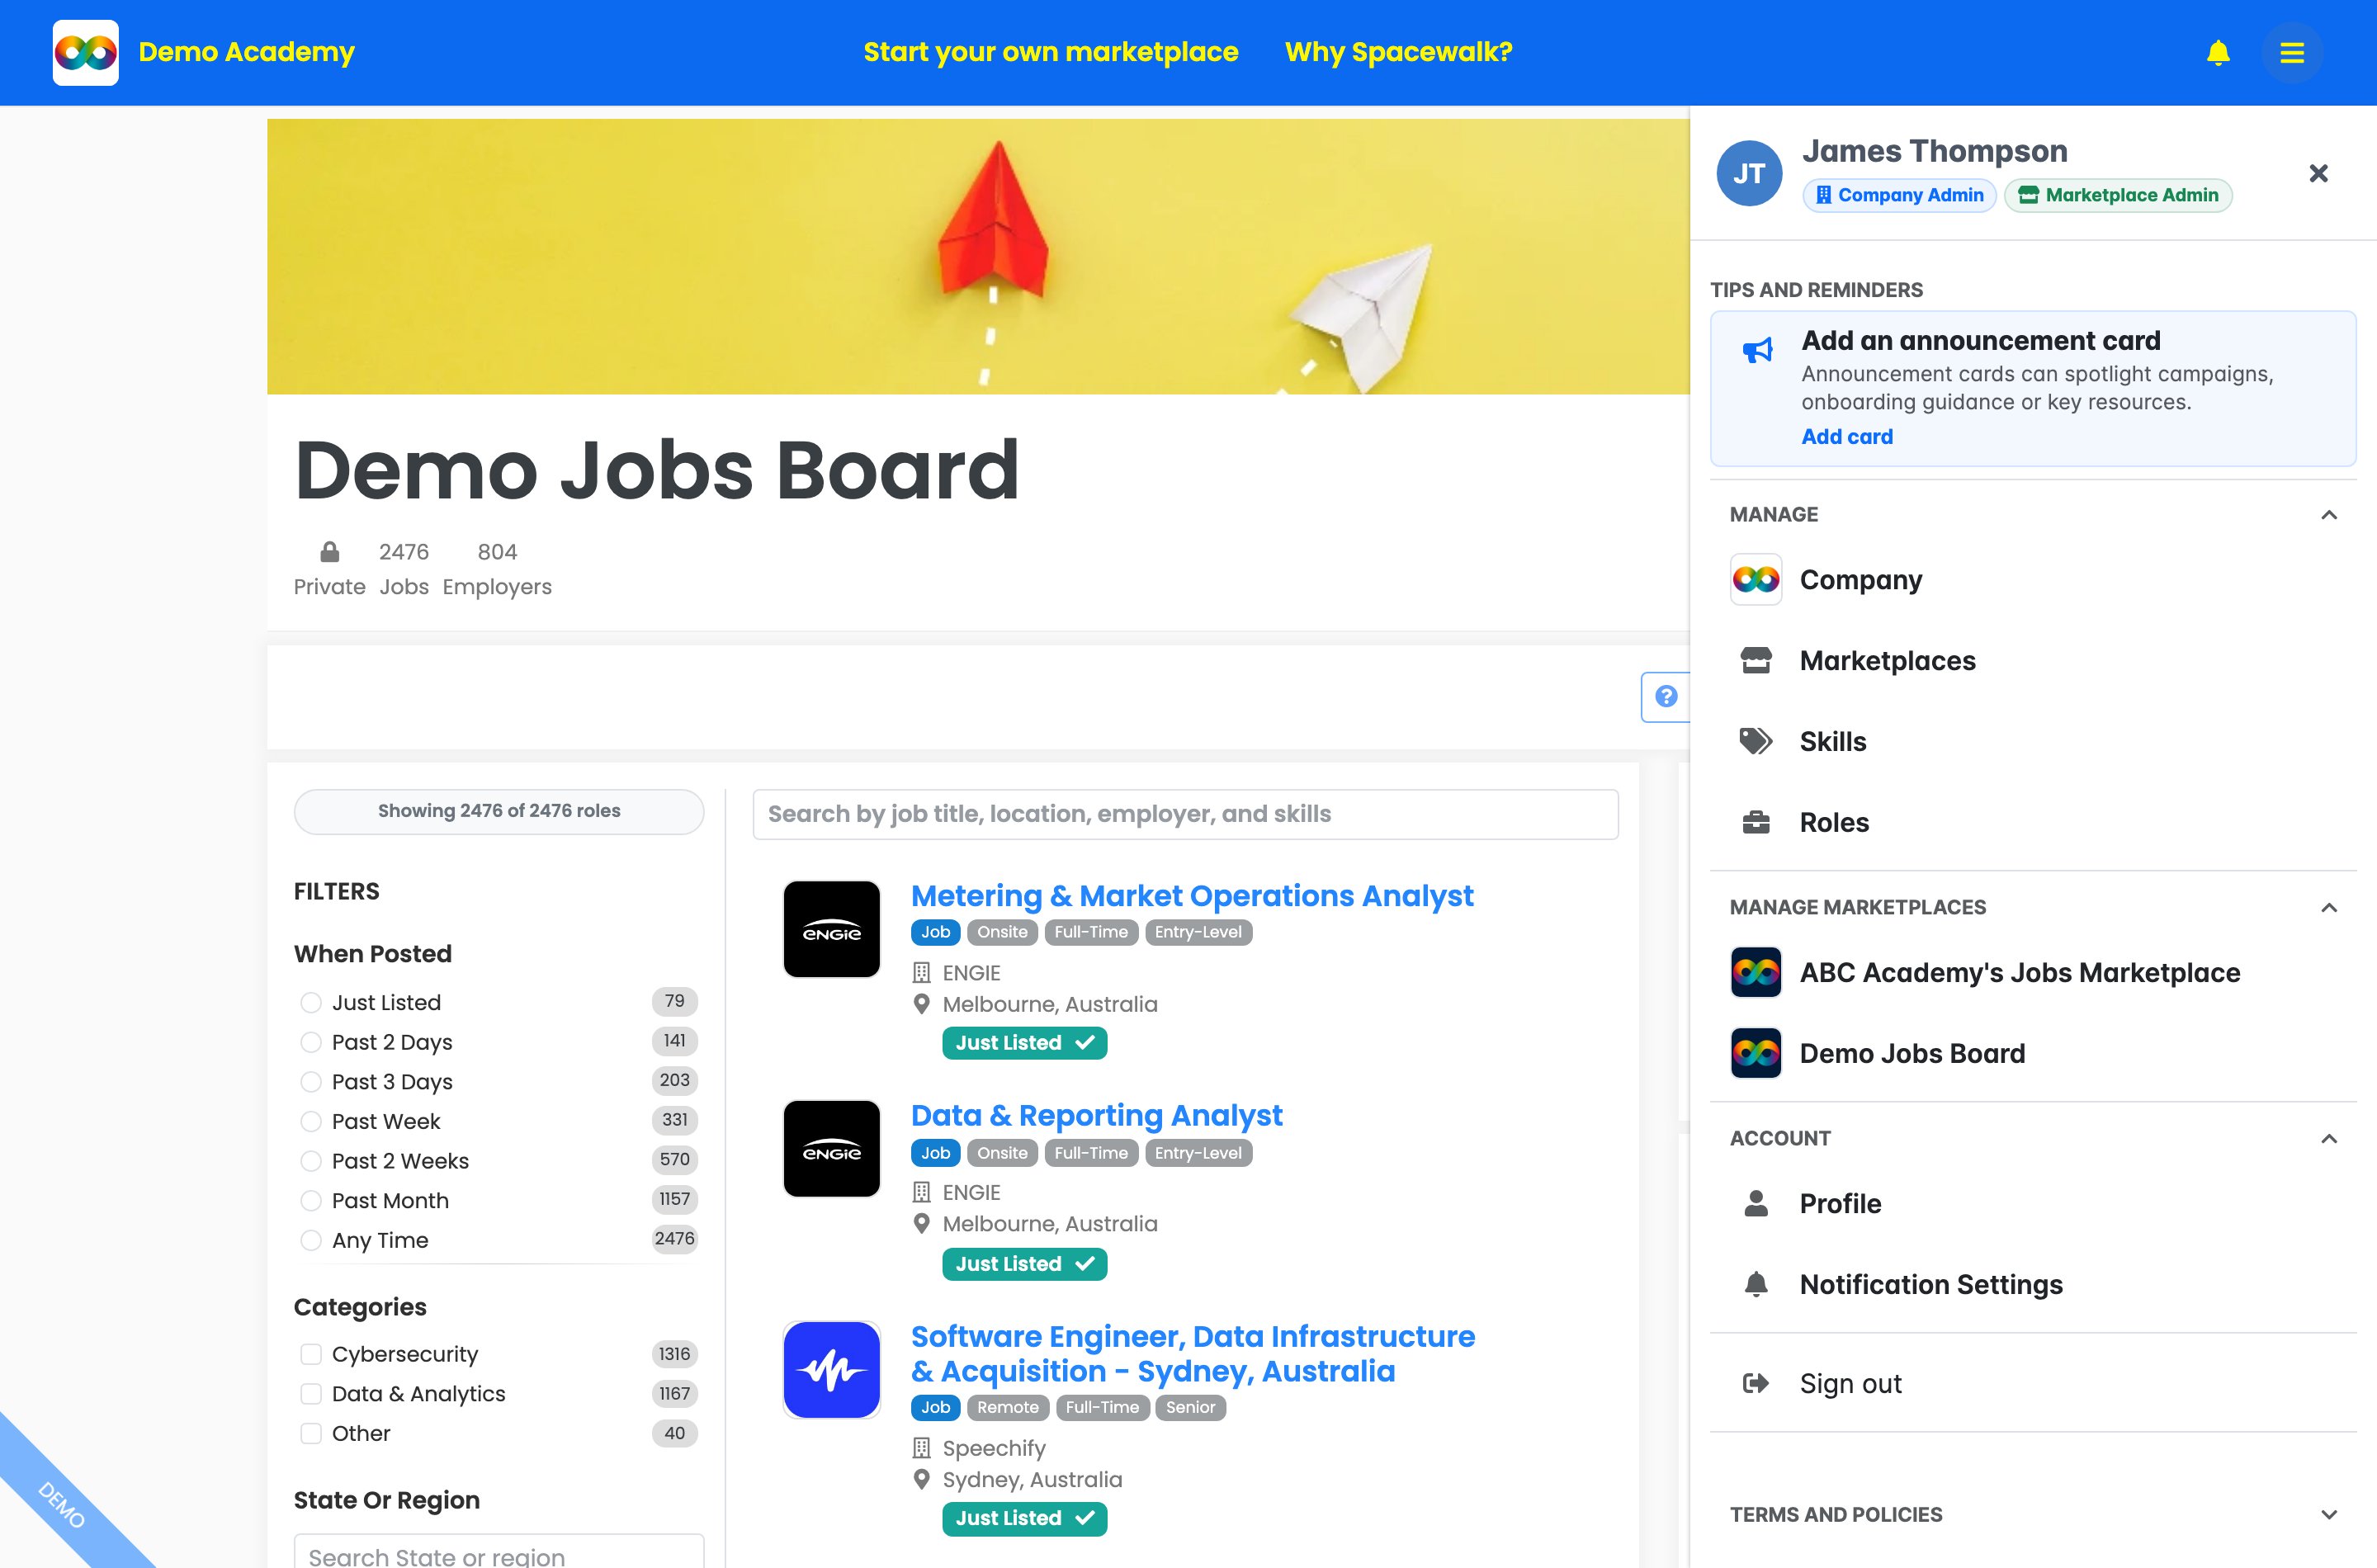The image size is (2377, 1568).
Task: Click the Skills tags icon
Action: pyautogui.click(x=1756, y=741)
